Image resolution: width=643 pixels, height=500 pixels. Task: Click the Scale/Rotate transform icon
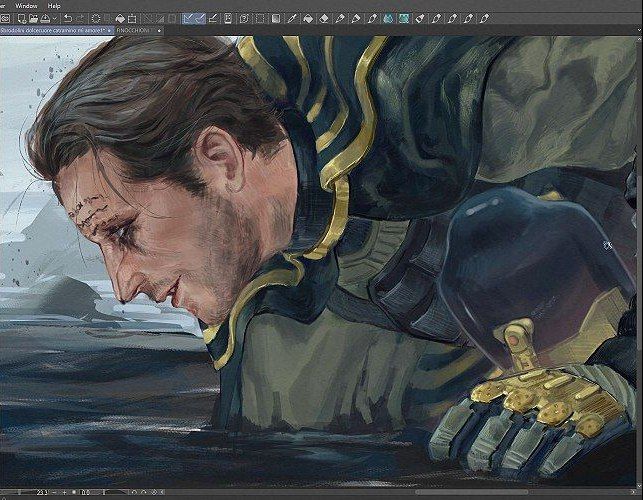tap(132, 18)
